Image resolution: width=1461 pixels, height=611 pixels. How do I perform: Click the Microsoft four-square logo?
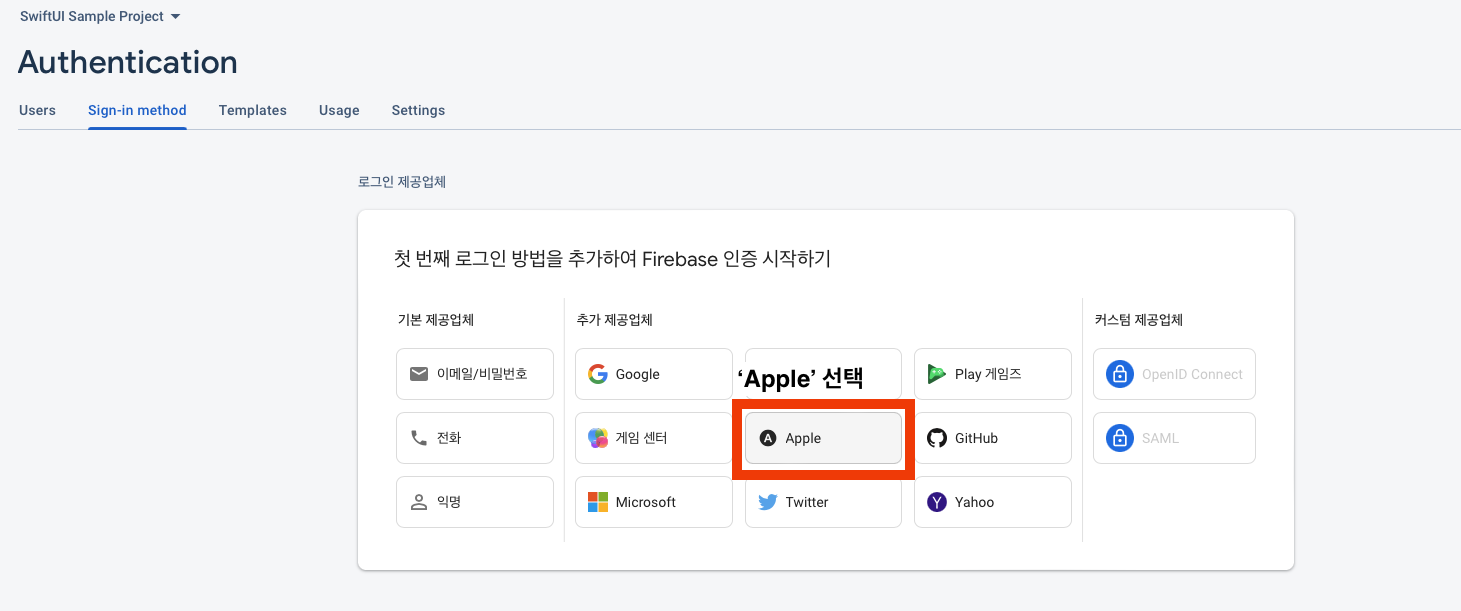598,502
